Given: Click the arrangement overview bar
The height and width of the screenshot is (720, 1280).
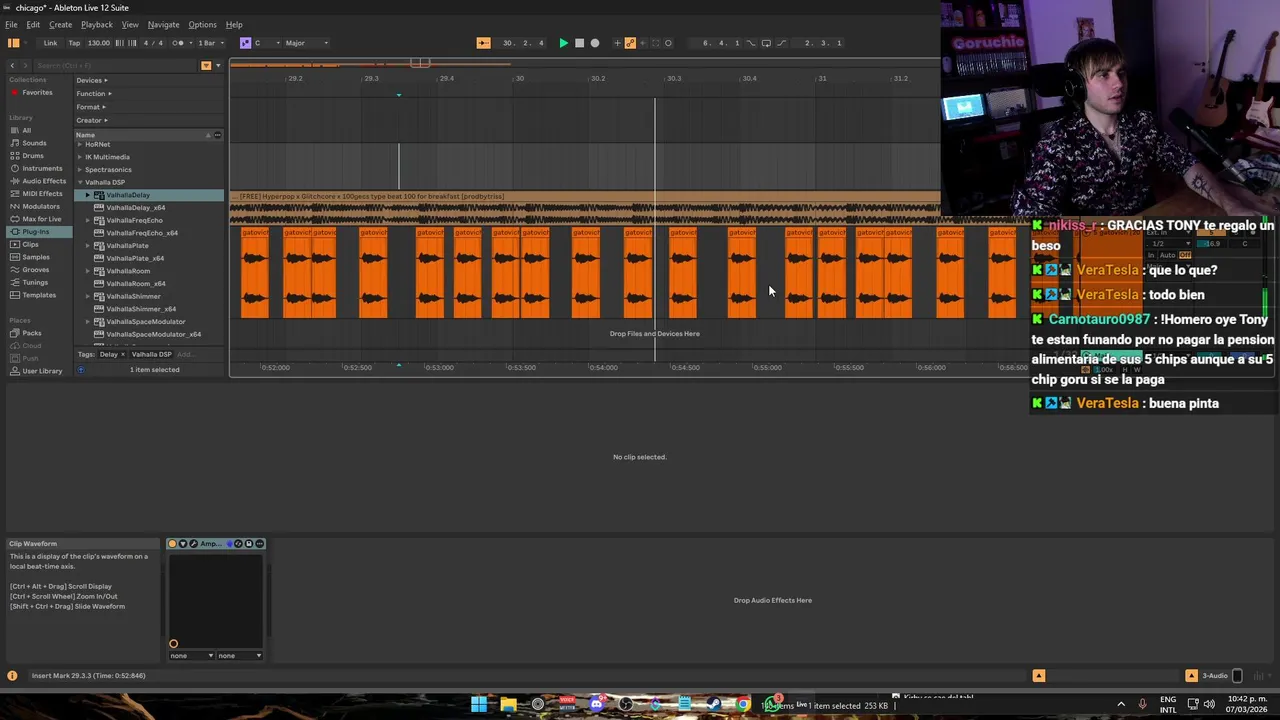Looking at the screenshot, I should tap(585, 64).
